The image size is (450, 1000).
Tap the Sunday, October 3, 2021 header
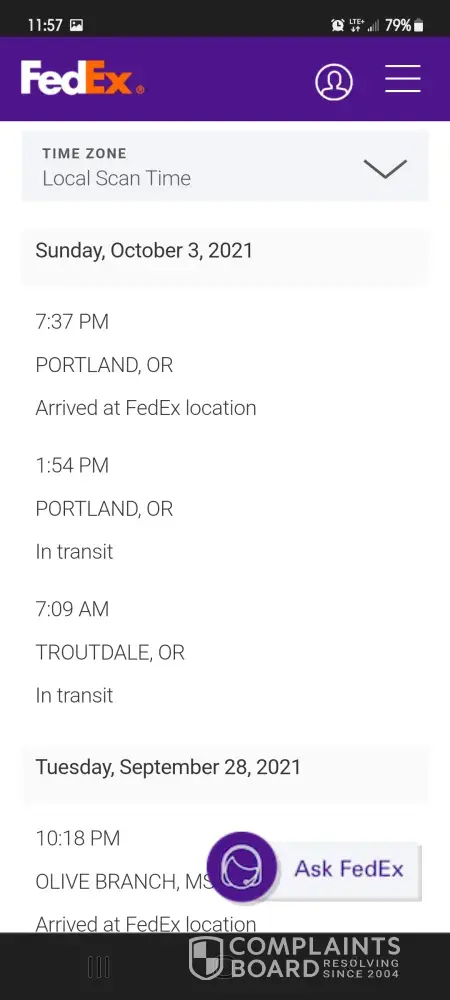point(144,250)
